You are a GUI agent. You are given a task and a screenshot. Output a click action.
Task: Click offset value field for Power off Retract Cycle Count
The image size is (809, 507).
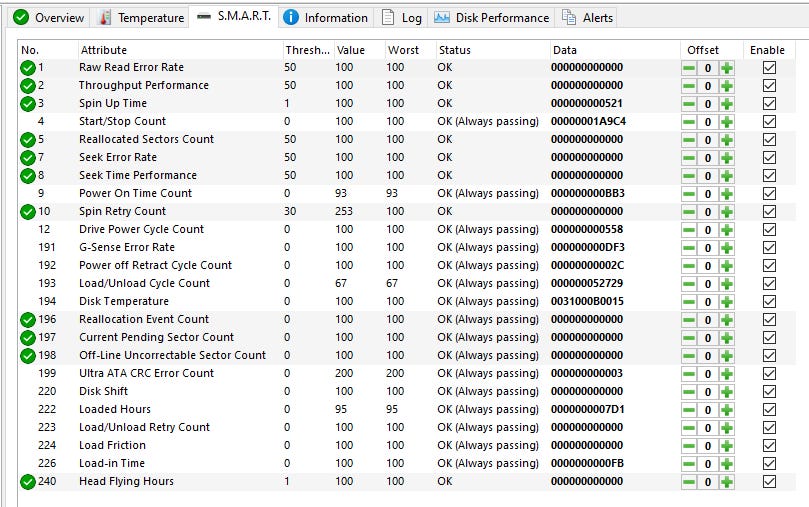[708, 266]
